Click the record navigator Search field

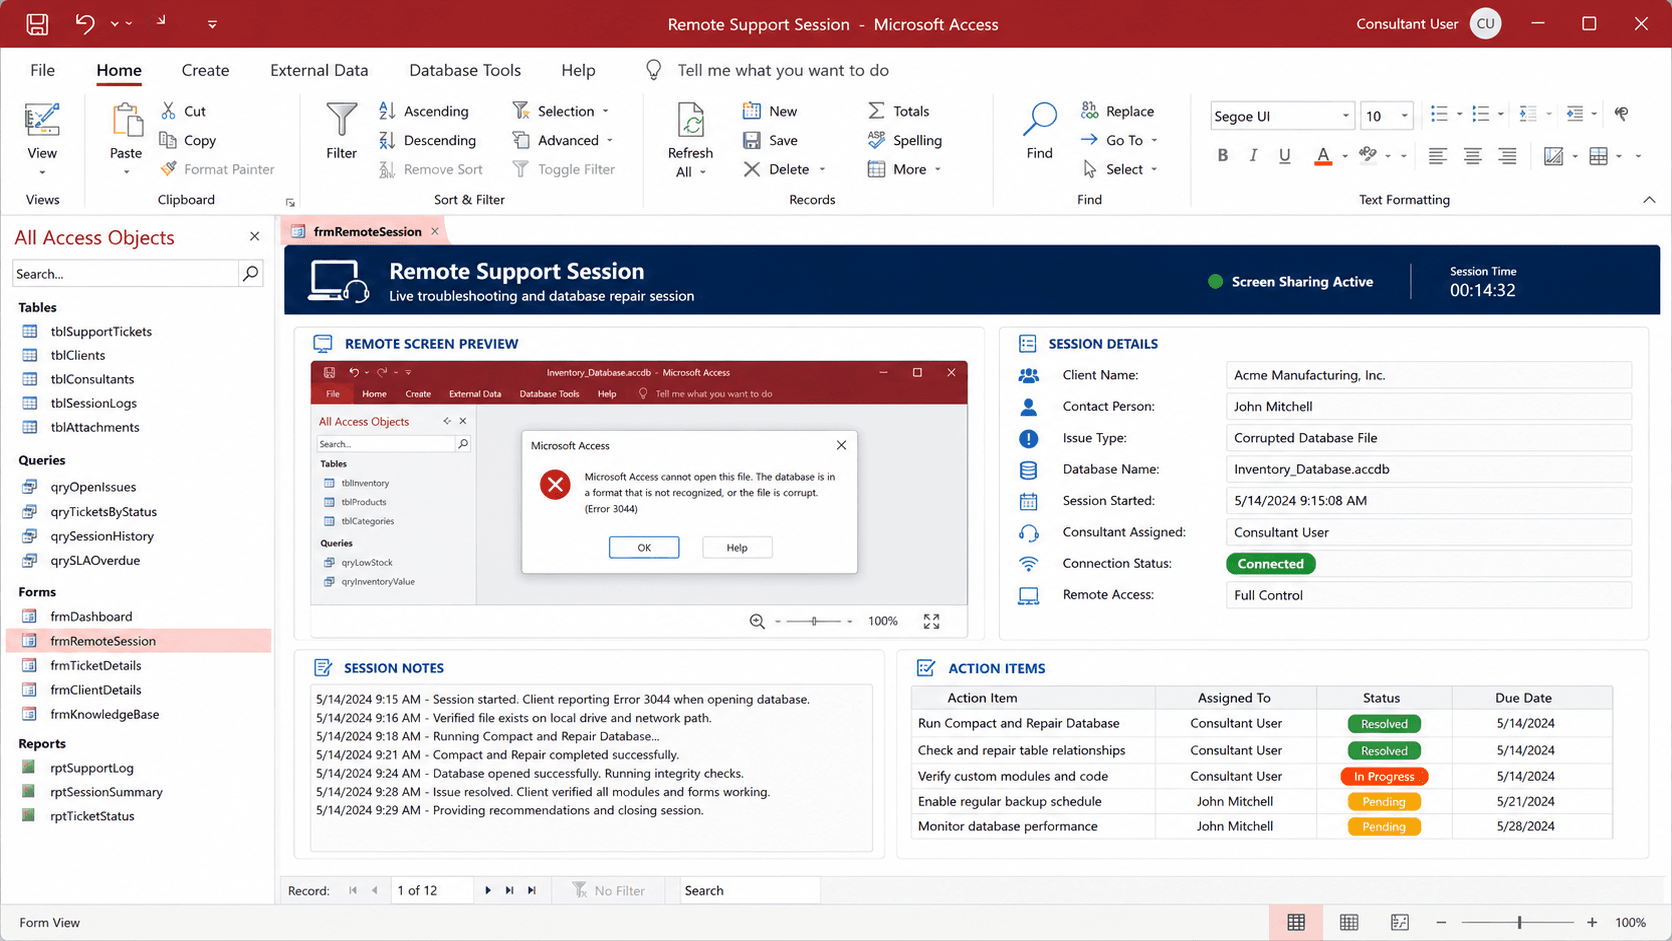tap(750, 890)
